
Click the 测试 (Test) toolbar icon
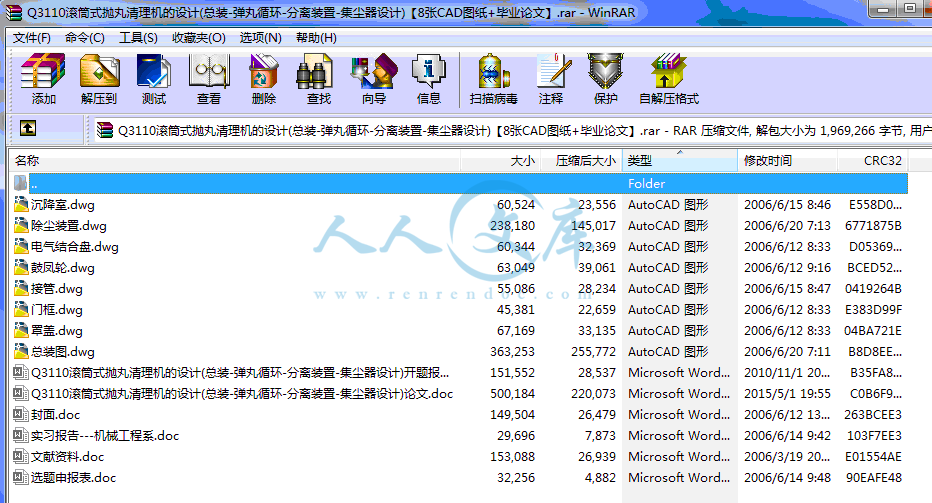154,78
